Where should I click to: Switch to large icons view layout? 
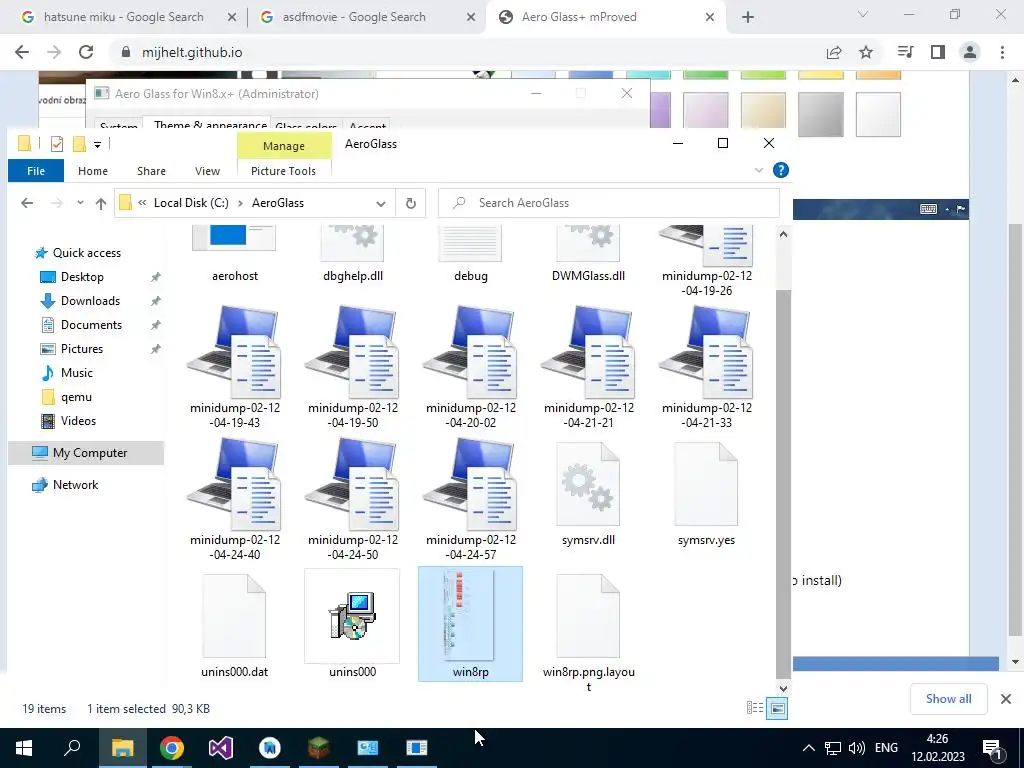[777, 708]
